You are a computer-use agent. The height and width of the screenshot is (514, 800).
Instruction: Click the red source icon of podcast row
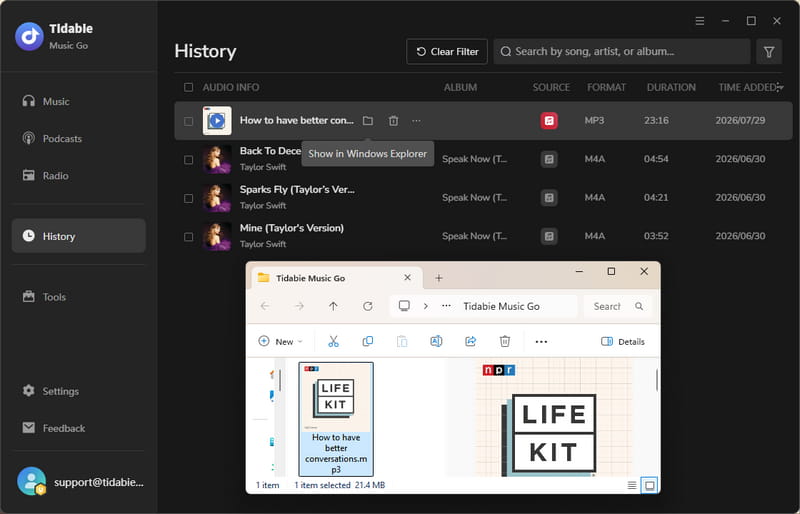click(x=549, y=120)
